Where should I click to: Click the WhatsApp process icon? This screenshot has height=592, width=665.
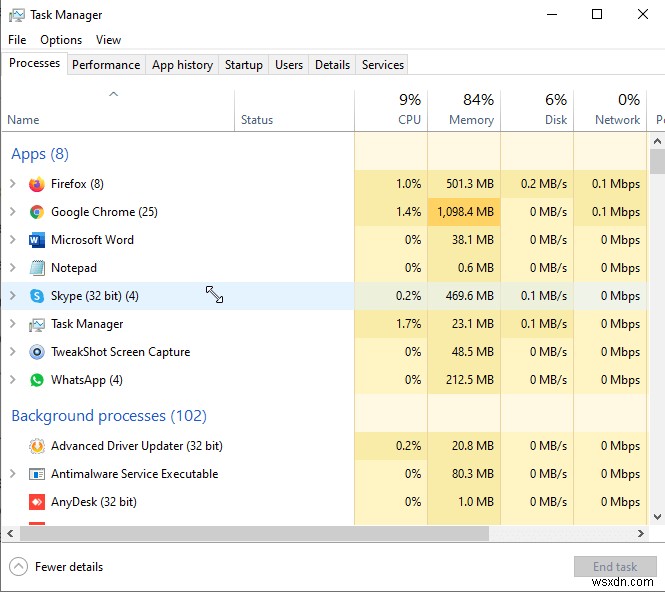tap(37, 380)
